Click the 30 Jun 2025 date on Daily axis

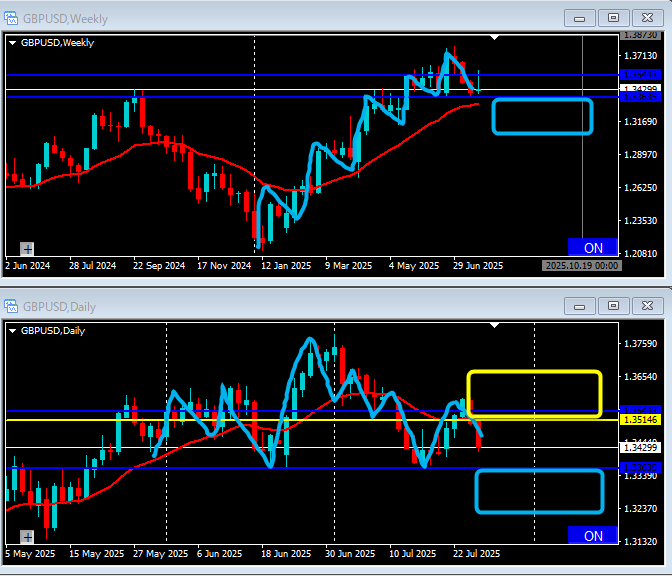[350, 554]
